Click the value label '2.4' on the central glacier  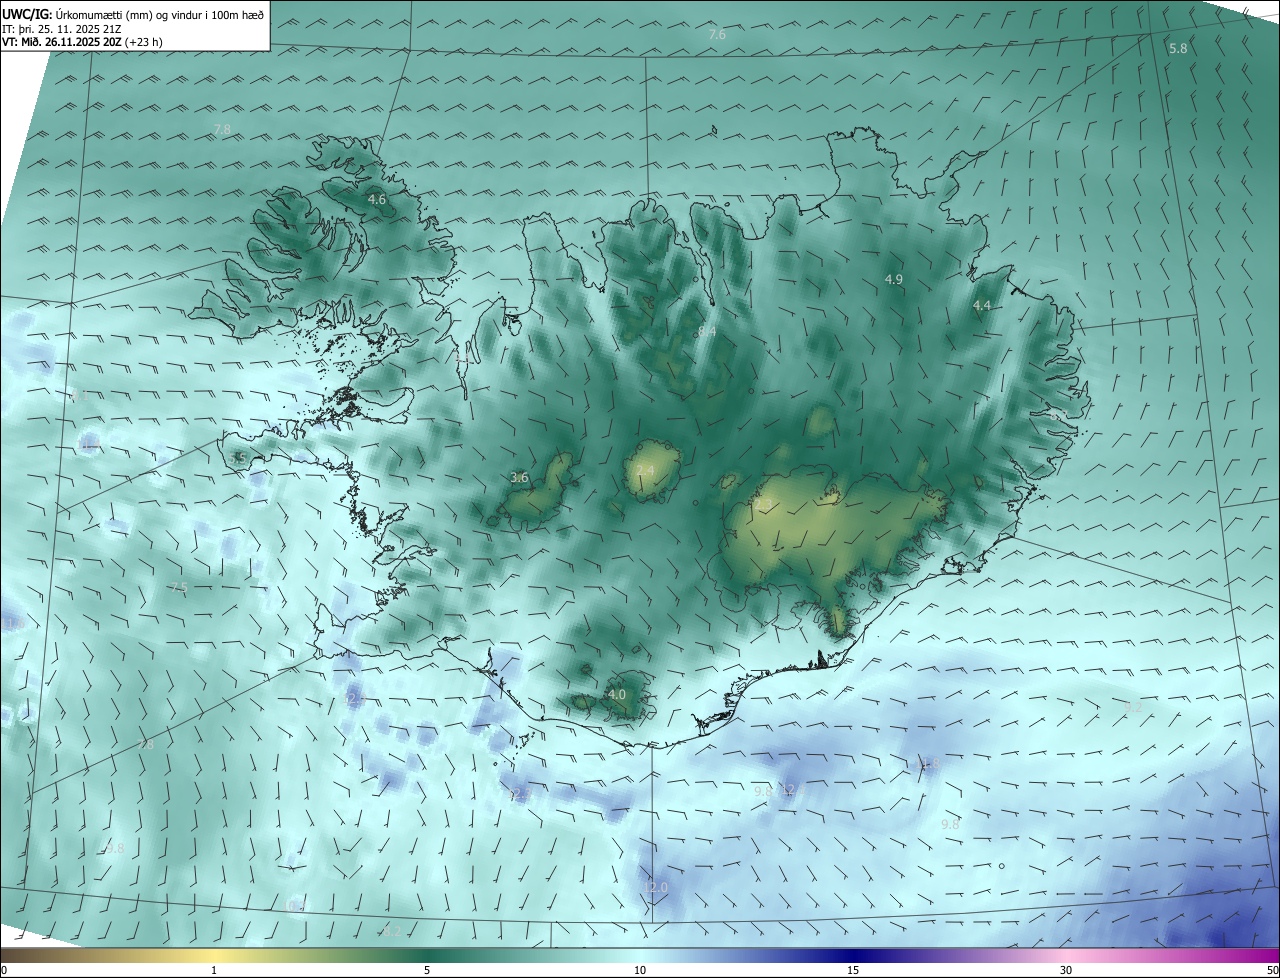(645, 471)
